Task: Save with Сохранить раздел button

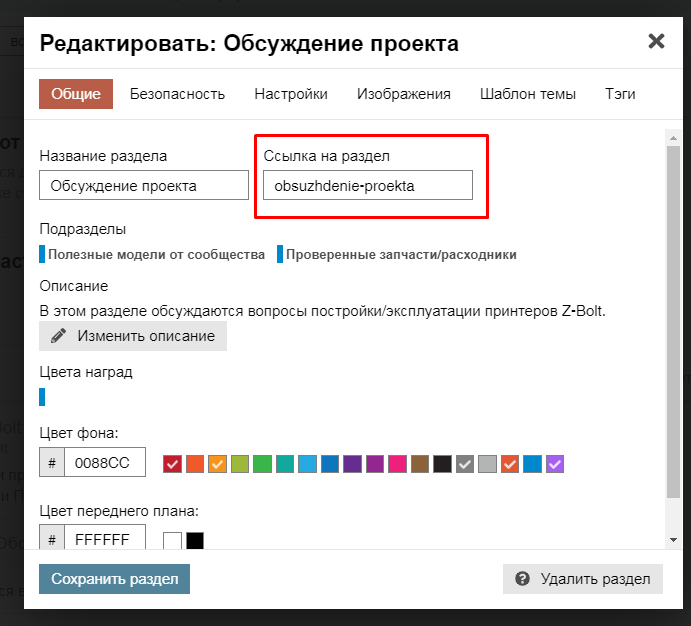Action: point(115,579)
